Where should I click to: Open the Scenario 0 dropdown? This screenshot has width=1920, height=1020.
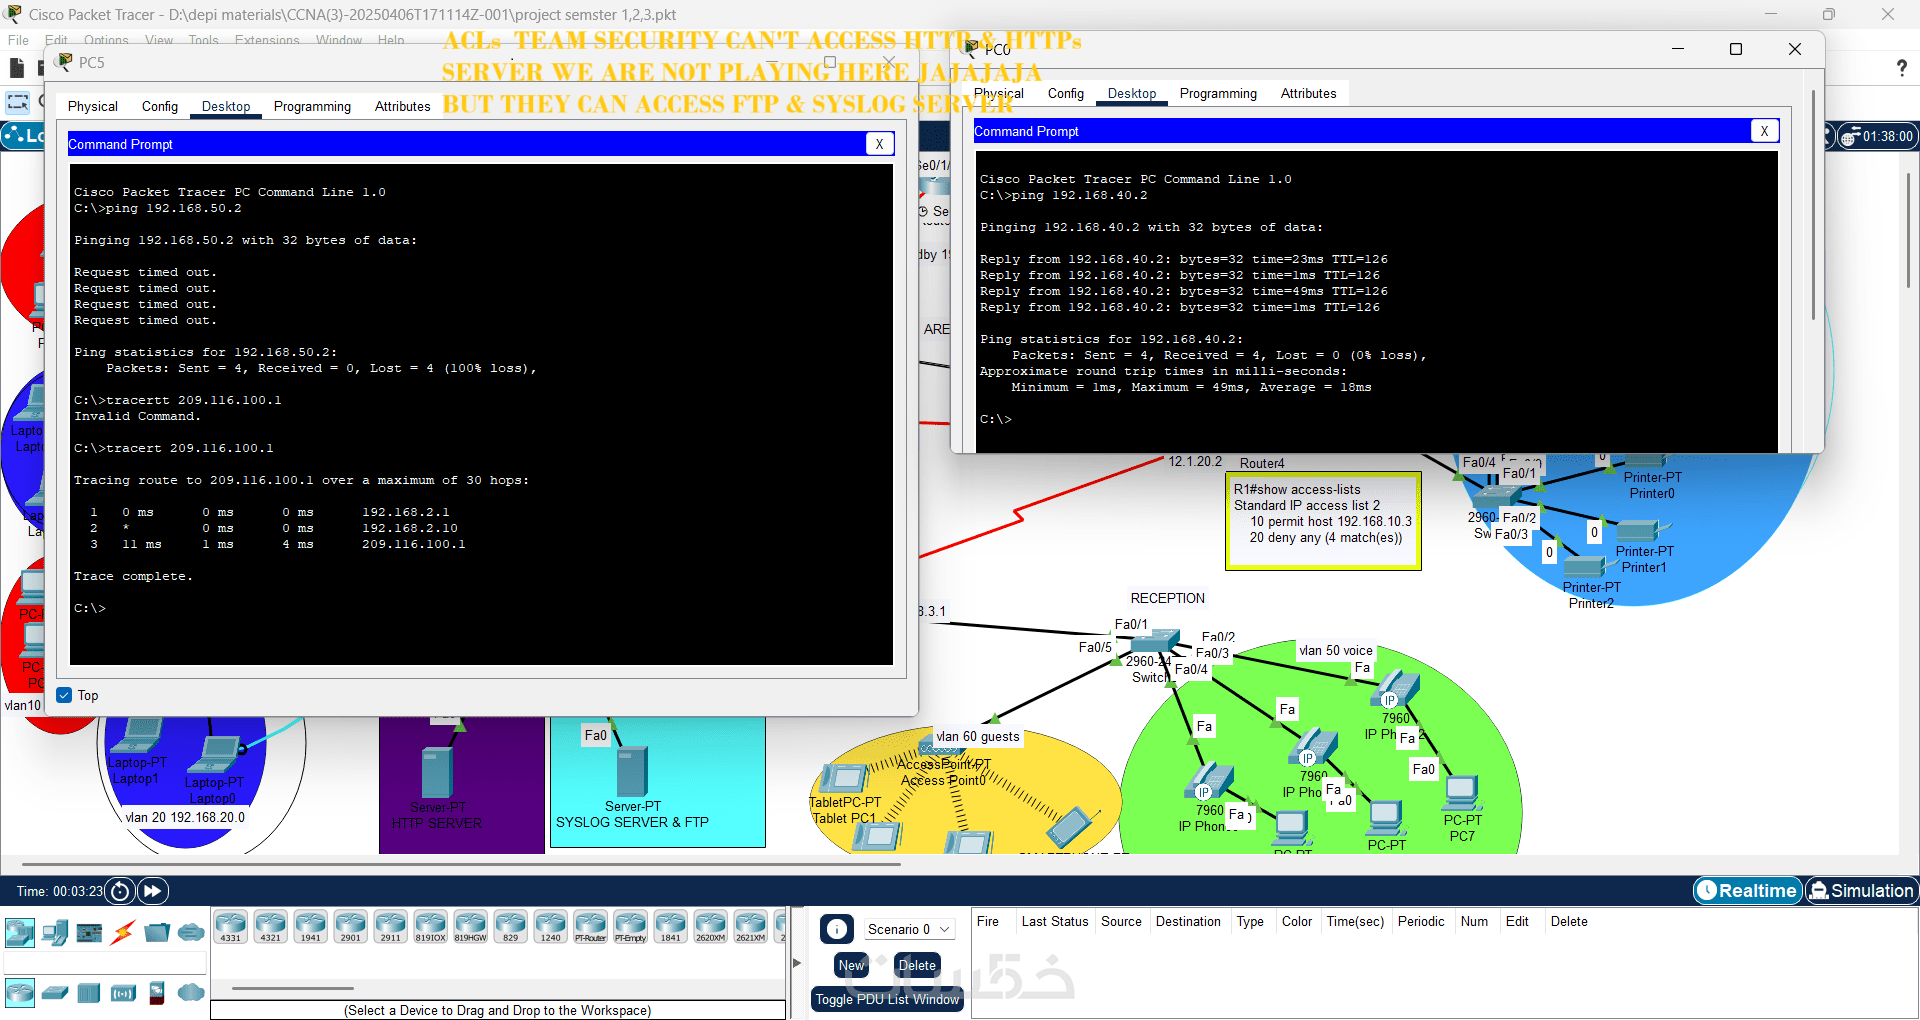tap(908, 929)
